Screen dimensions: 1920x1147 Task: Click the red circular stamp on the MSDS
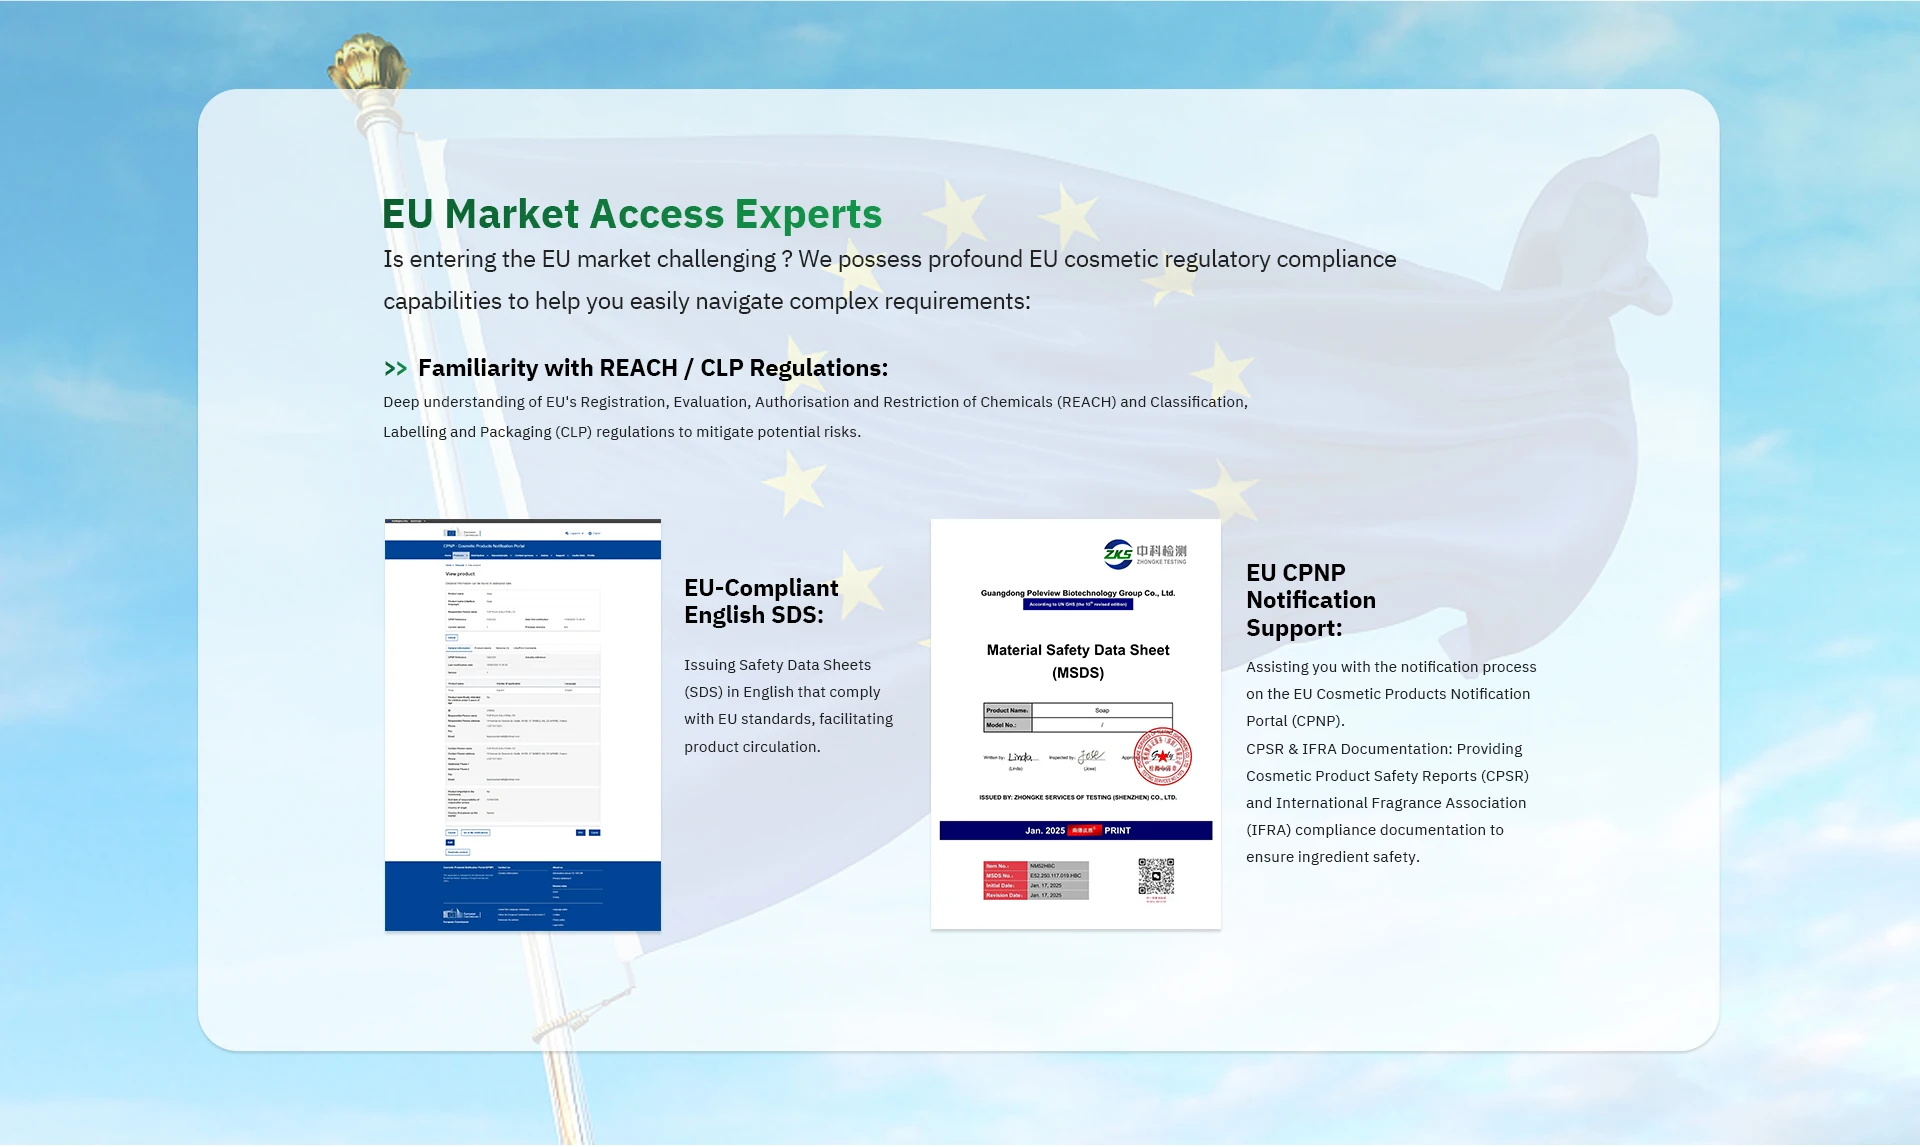[1162, 757]
